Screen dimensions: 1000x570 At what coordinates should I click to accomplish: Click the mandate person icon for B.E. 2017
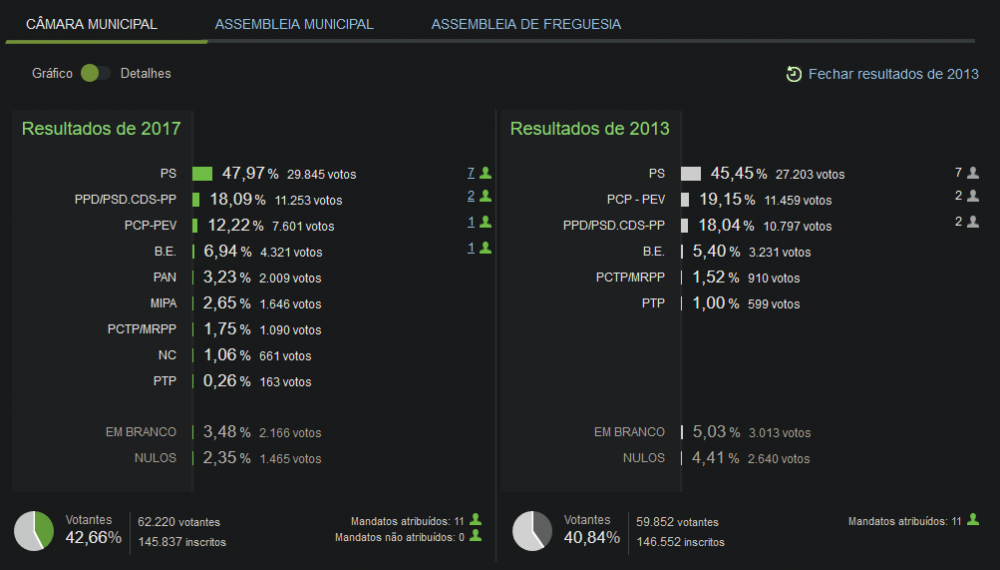[x=485, y=247]
